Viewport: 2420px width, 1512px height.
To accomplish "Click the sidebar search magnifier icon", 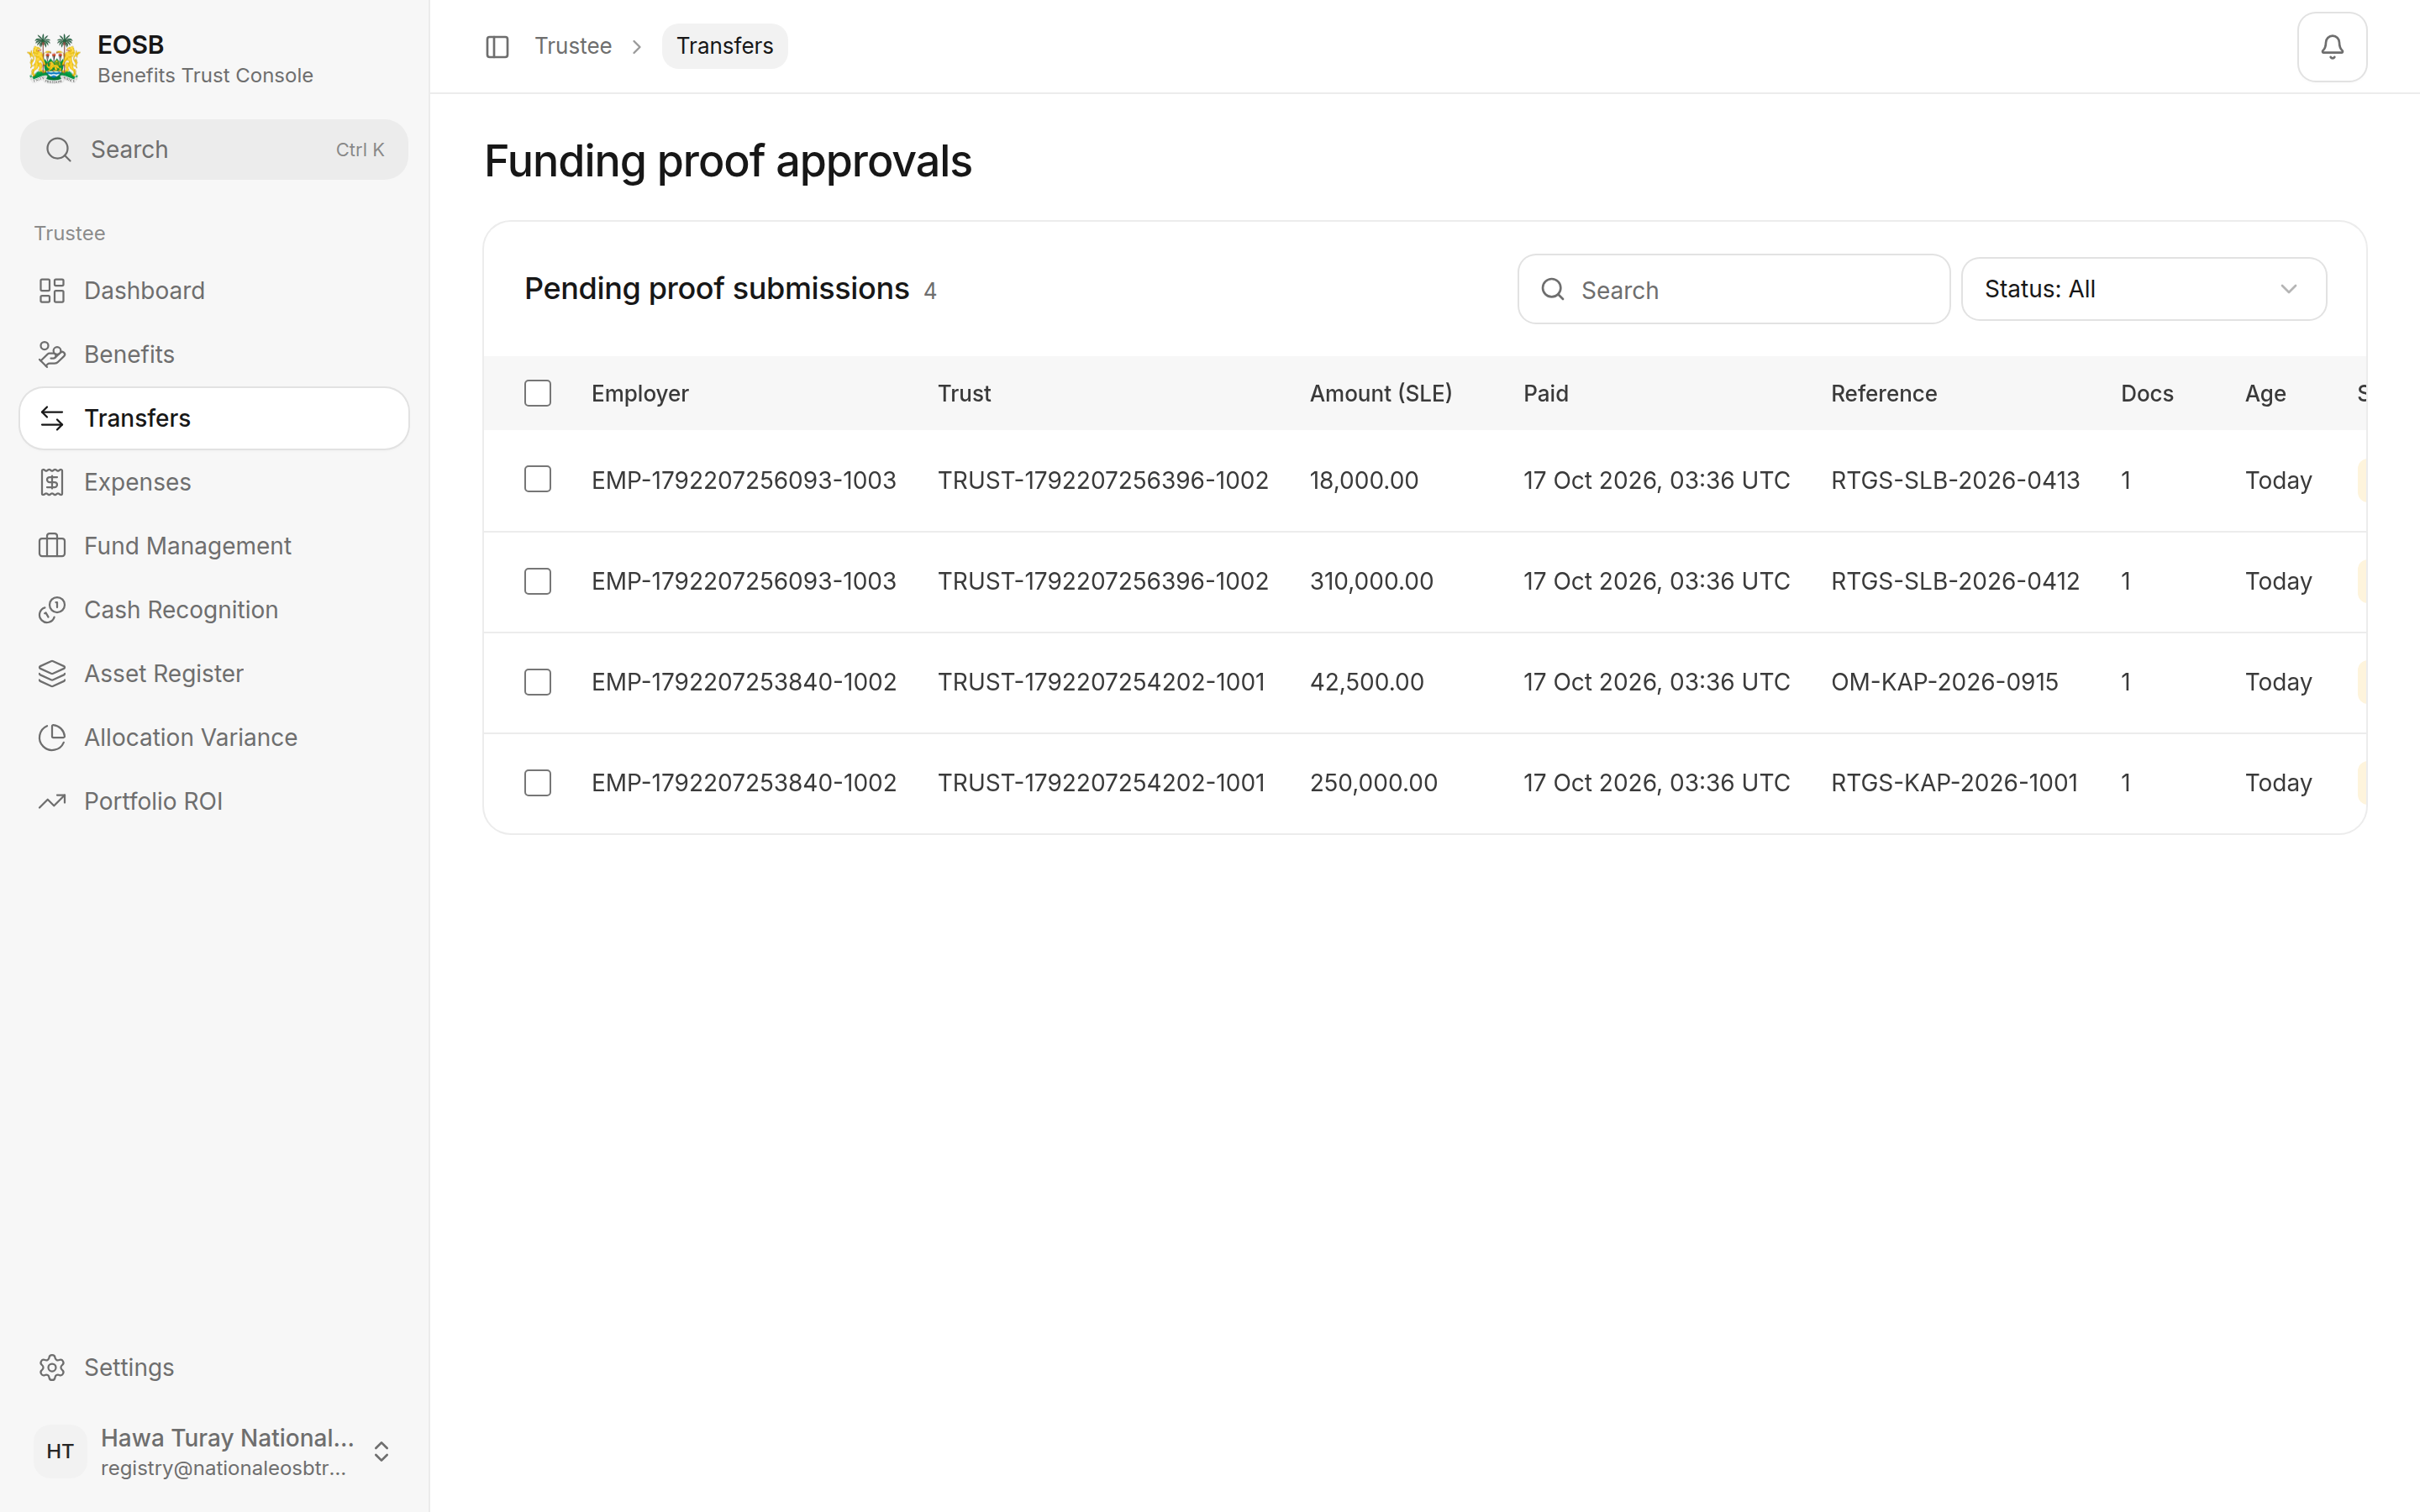I will click(x=59, y=150).
